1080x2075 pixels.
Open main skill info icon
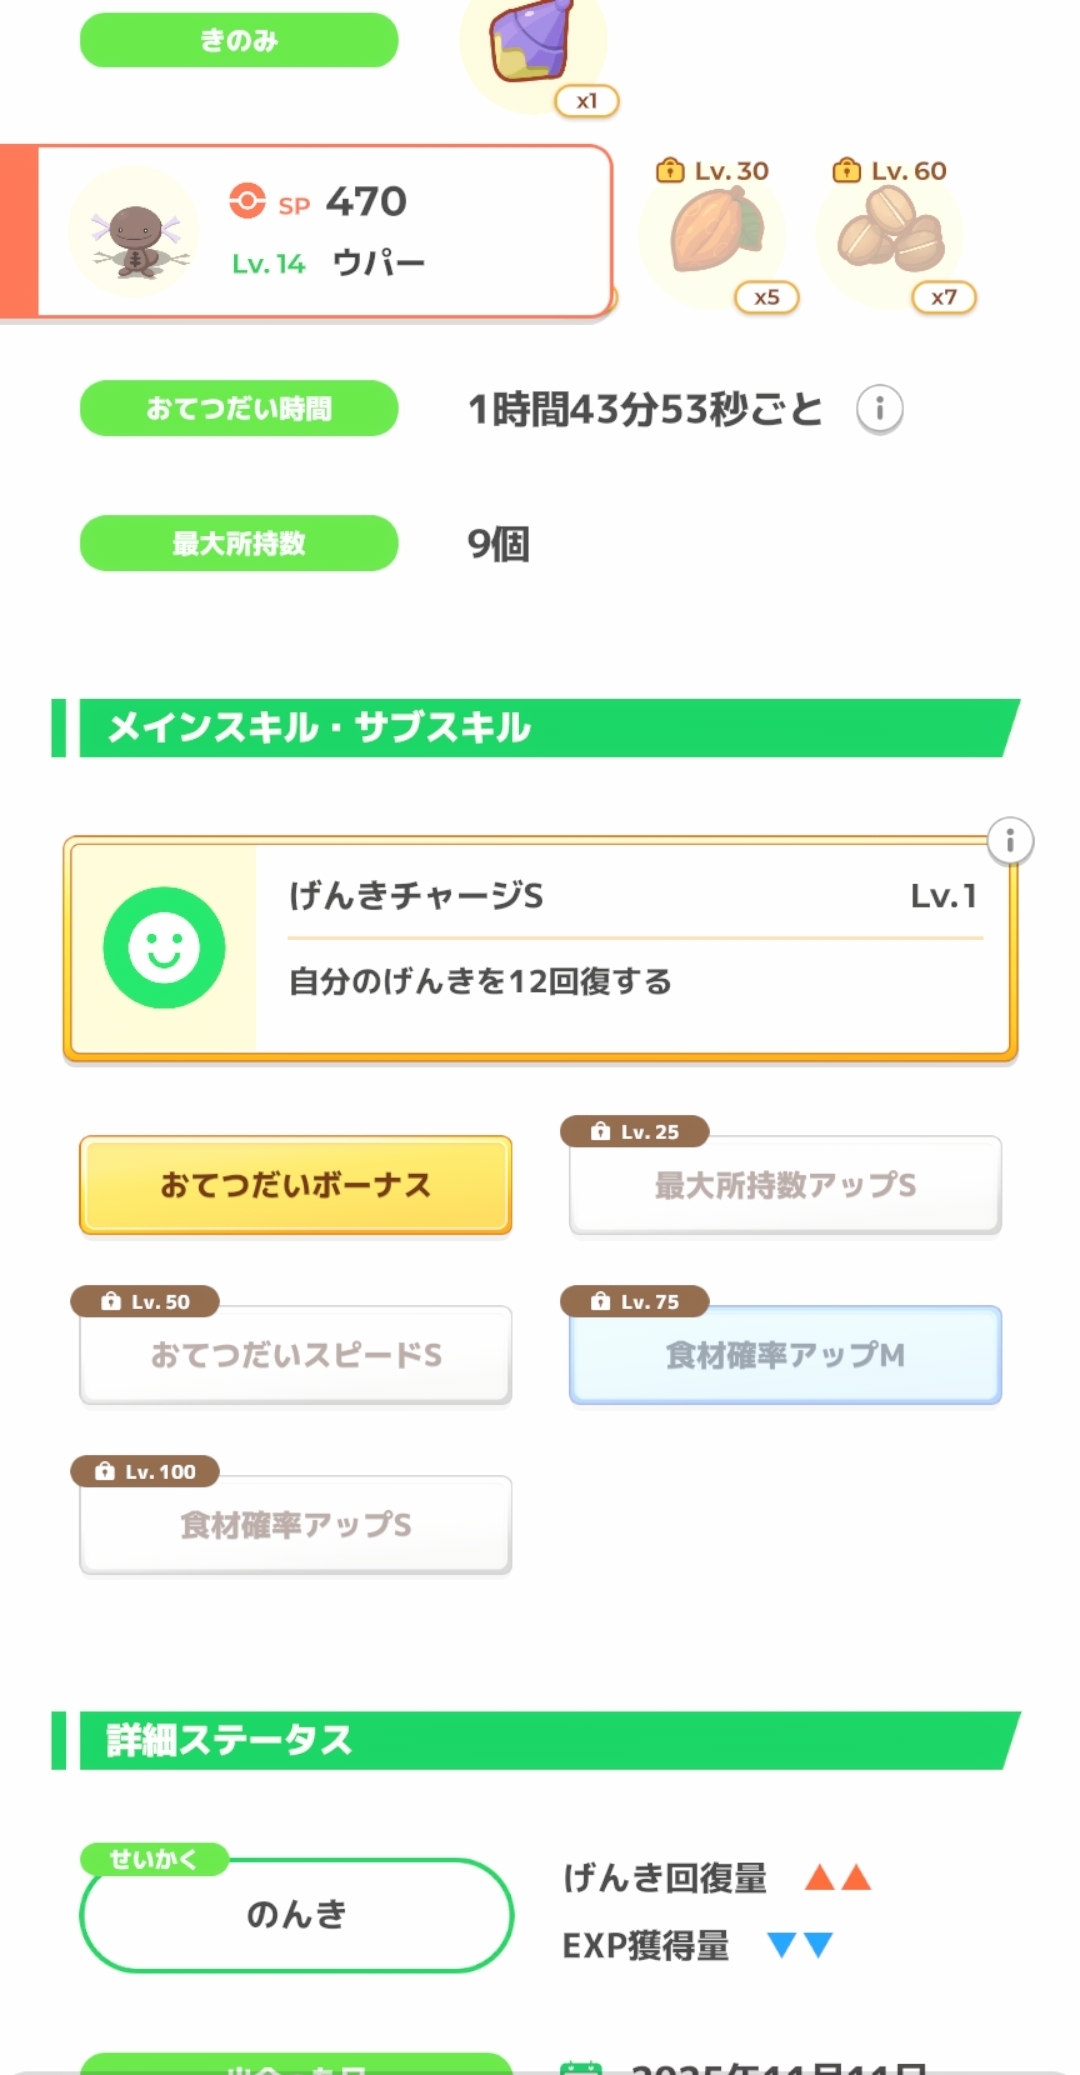1010,841
